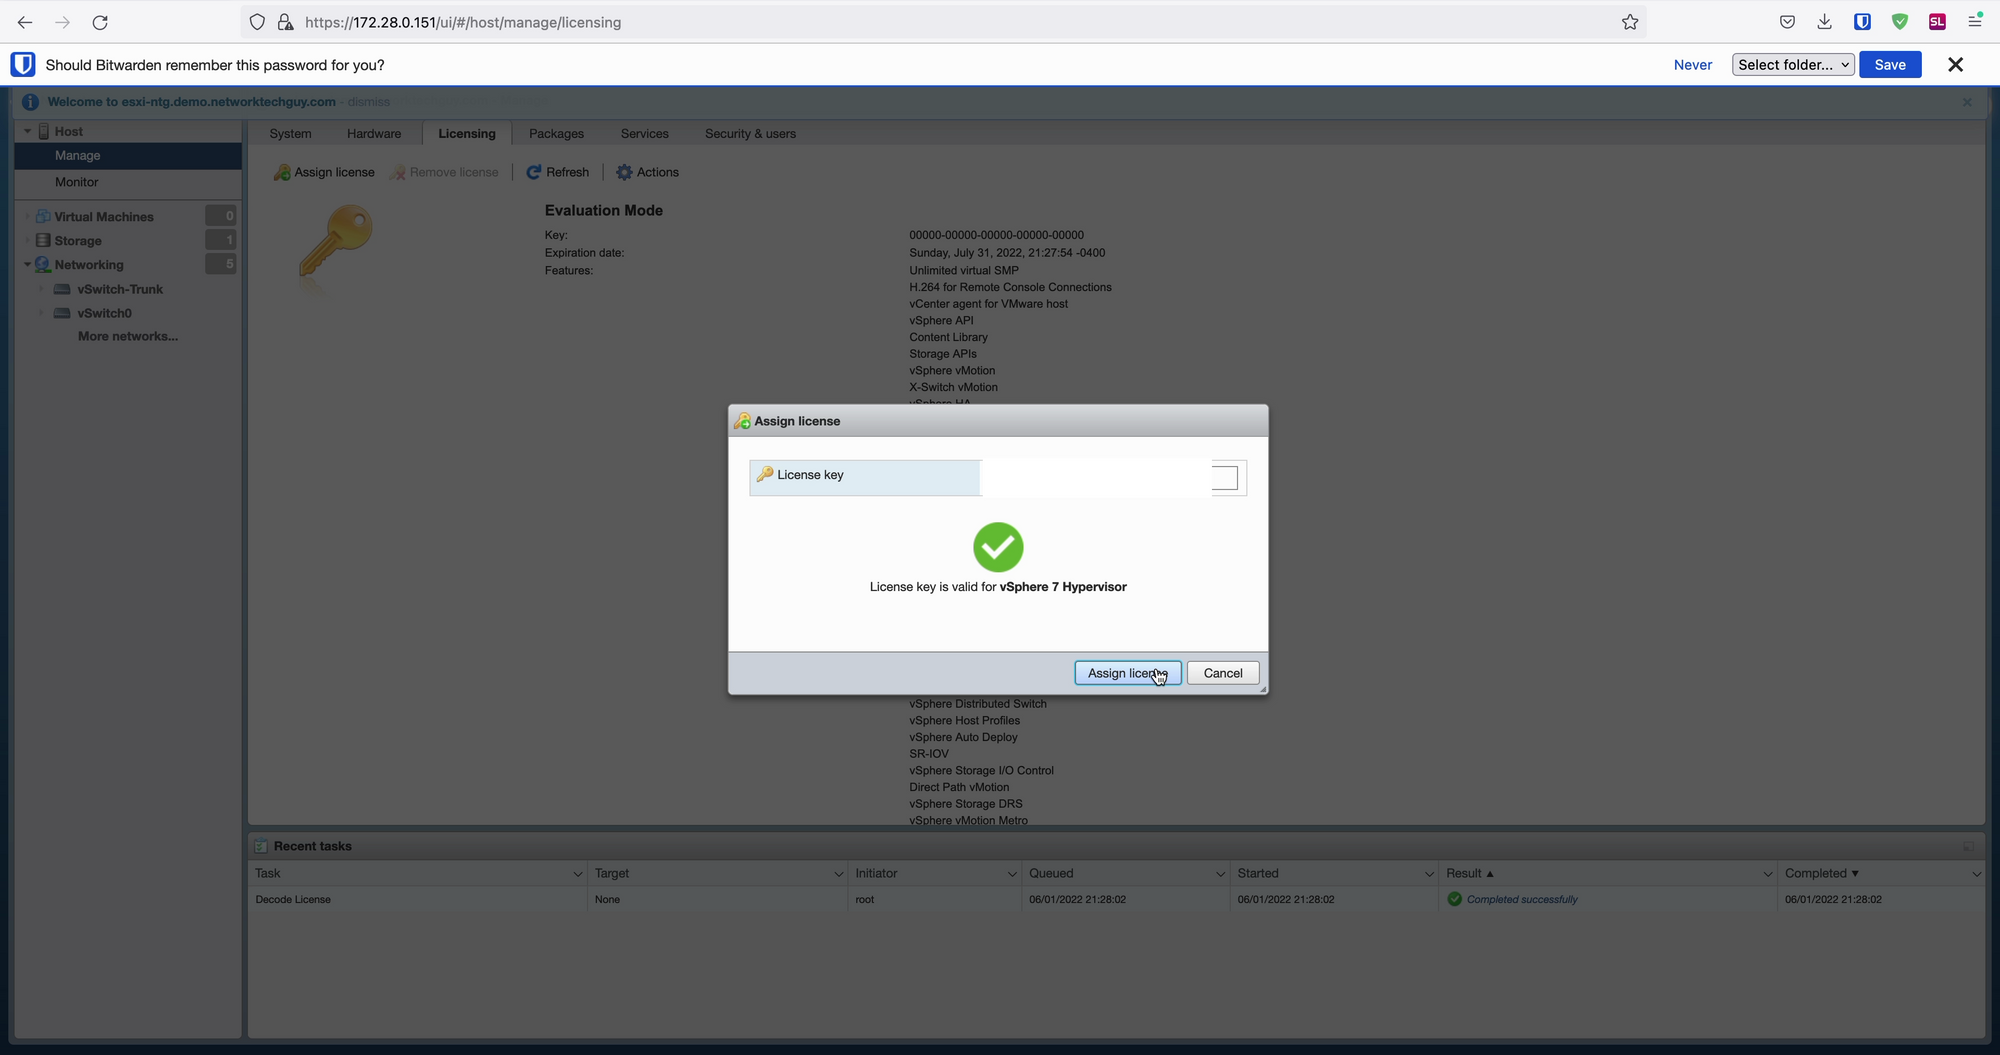
Task: Reload the page with the refresh icon
Action: 100,22
